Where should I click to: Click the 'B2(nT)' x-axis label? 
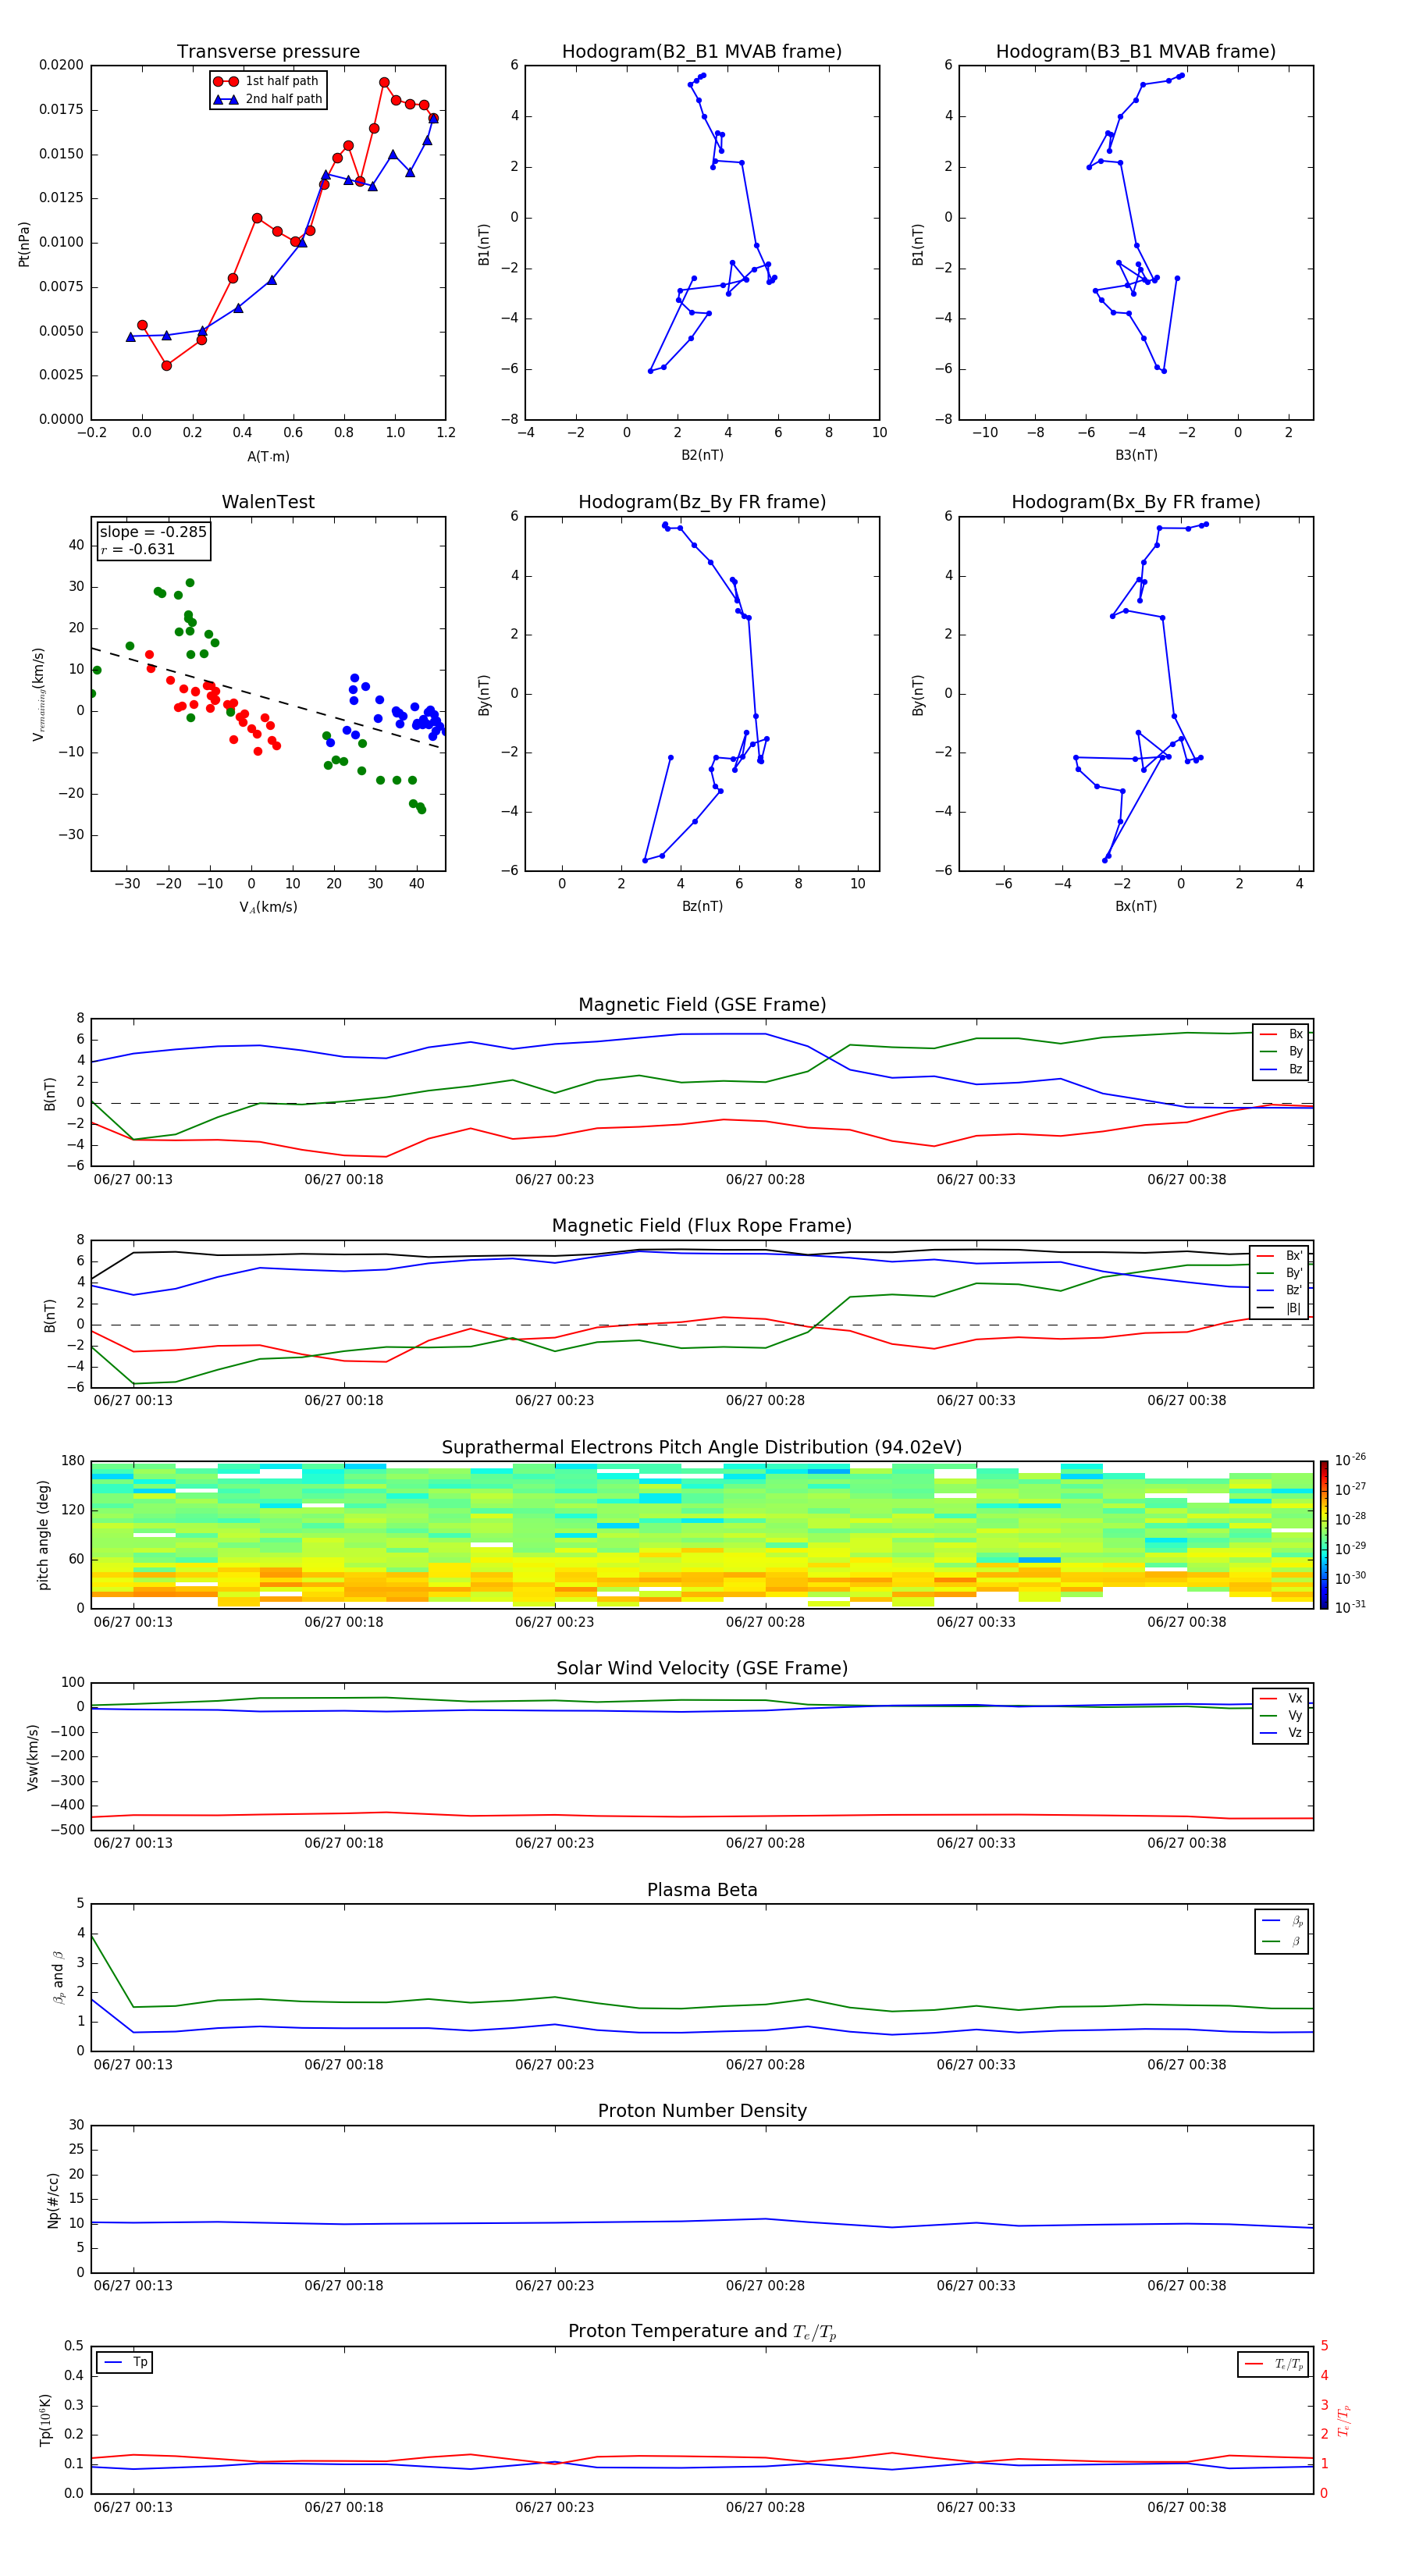coord(702,455)
